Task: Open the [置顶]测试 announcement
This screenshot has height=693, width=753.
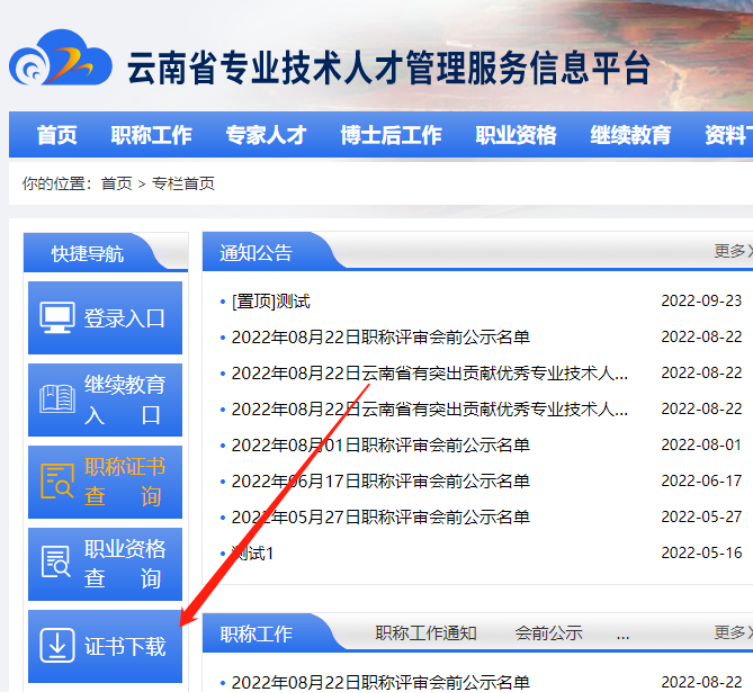Action: click(271, 301)
